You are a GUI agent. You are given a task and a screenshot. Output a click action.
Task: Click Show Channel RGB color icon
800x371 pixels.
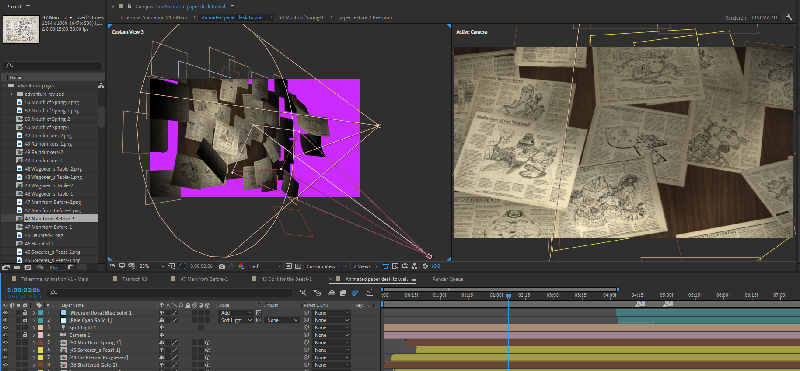click(241, 266)
